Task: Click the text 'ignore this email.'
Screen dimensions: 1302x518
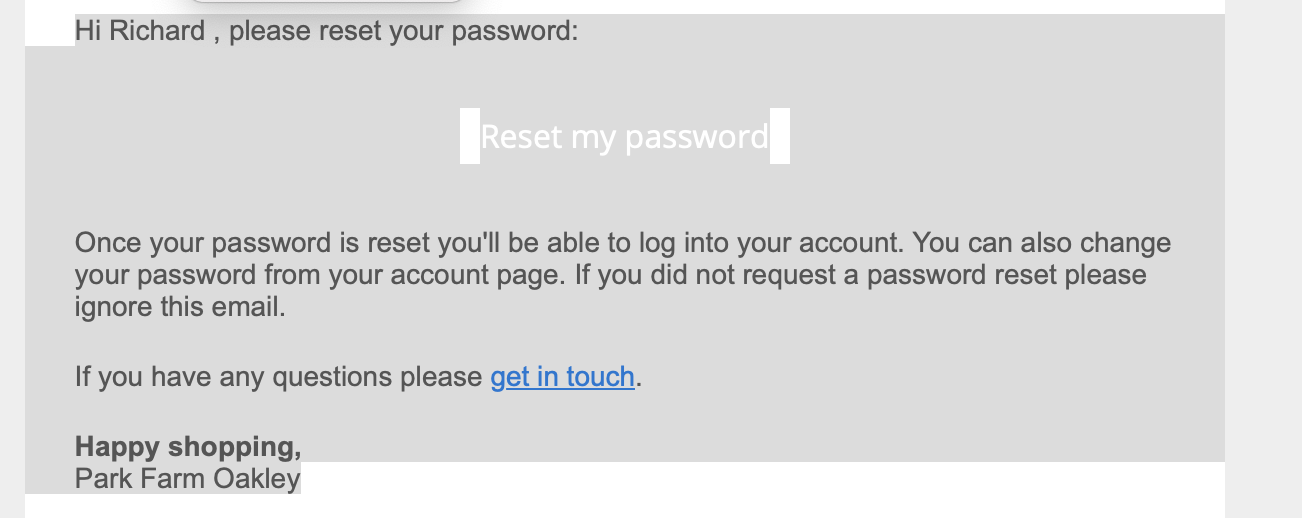Action: [180, 307]
